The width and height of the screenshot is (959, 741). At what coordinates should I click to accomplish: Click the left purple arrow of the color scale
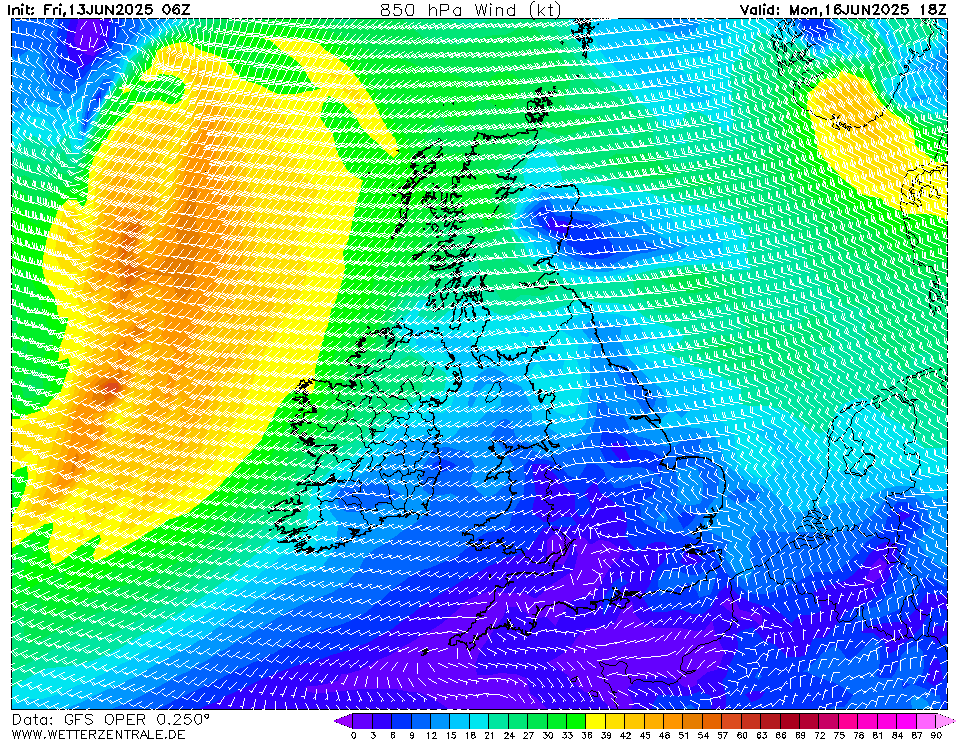(343, 721)
